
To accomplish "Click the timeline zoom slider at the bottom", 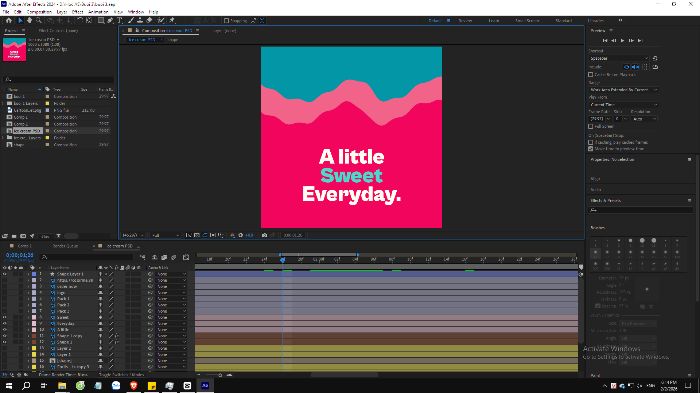I will coord(214,375).
